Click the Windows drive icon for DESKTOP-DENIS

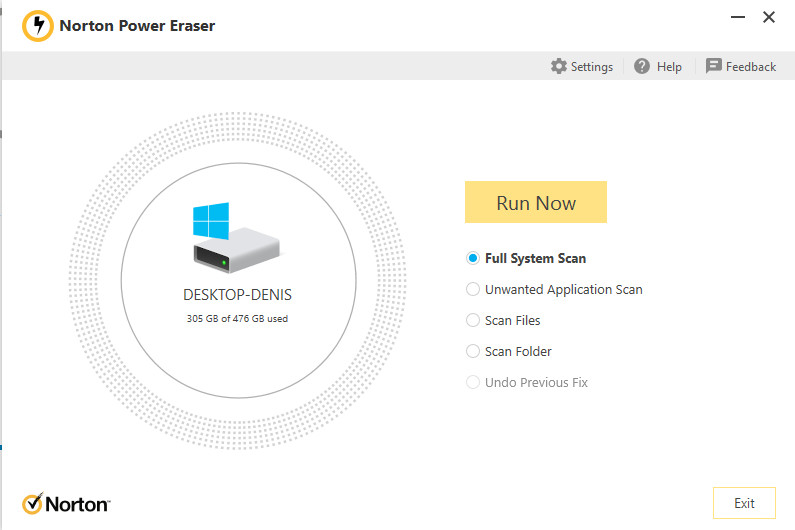(x=236, y=238)
